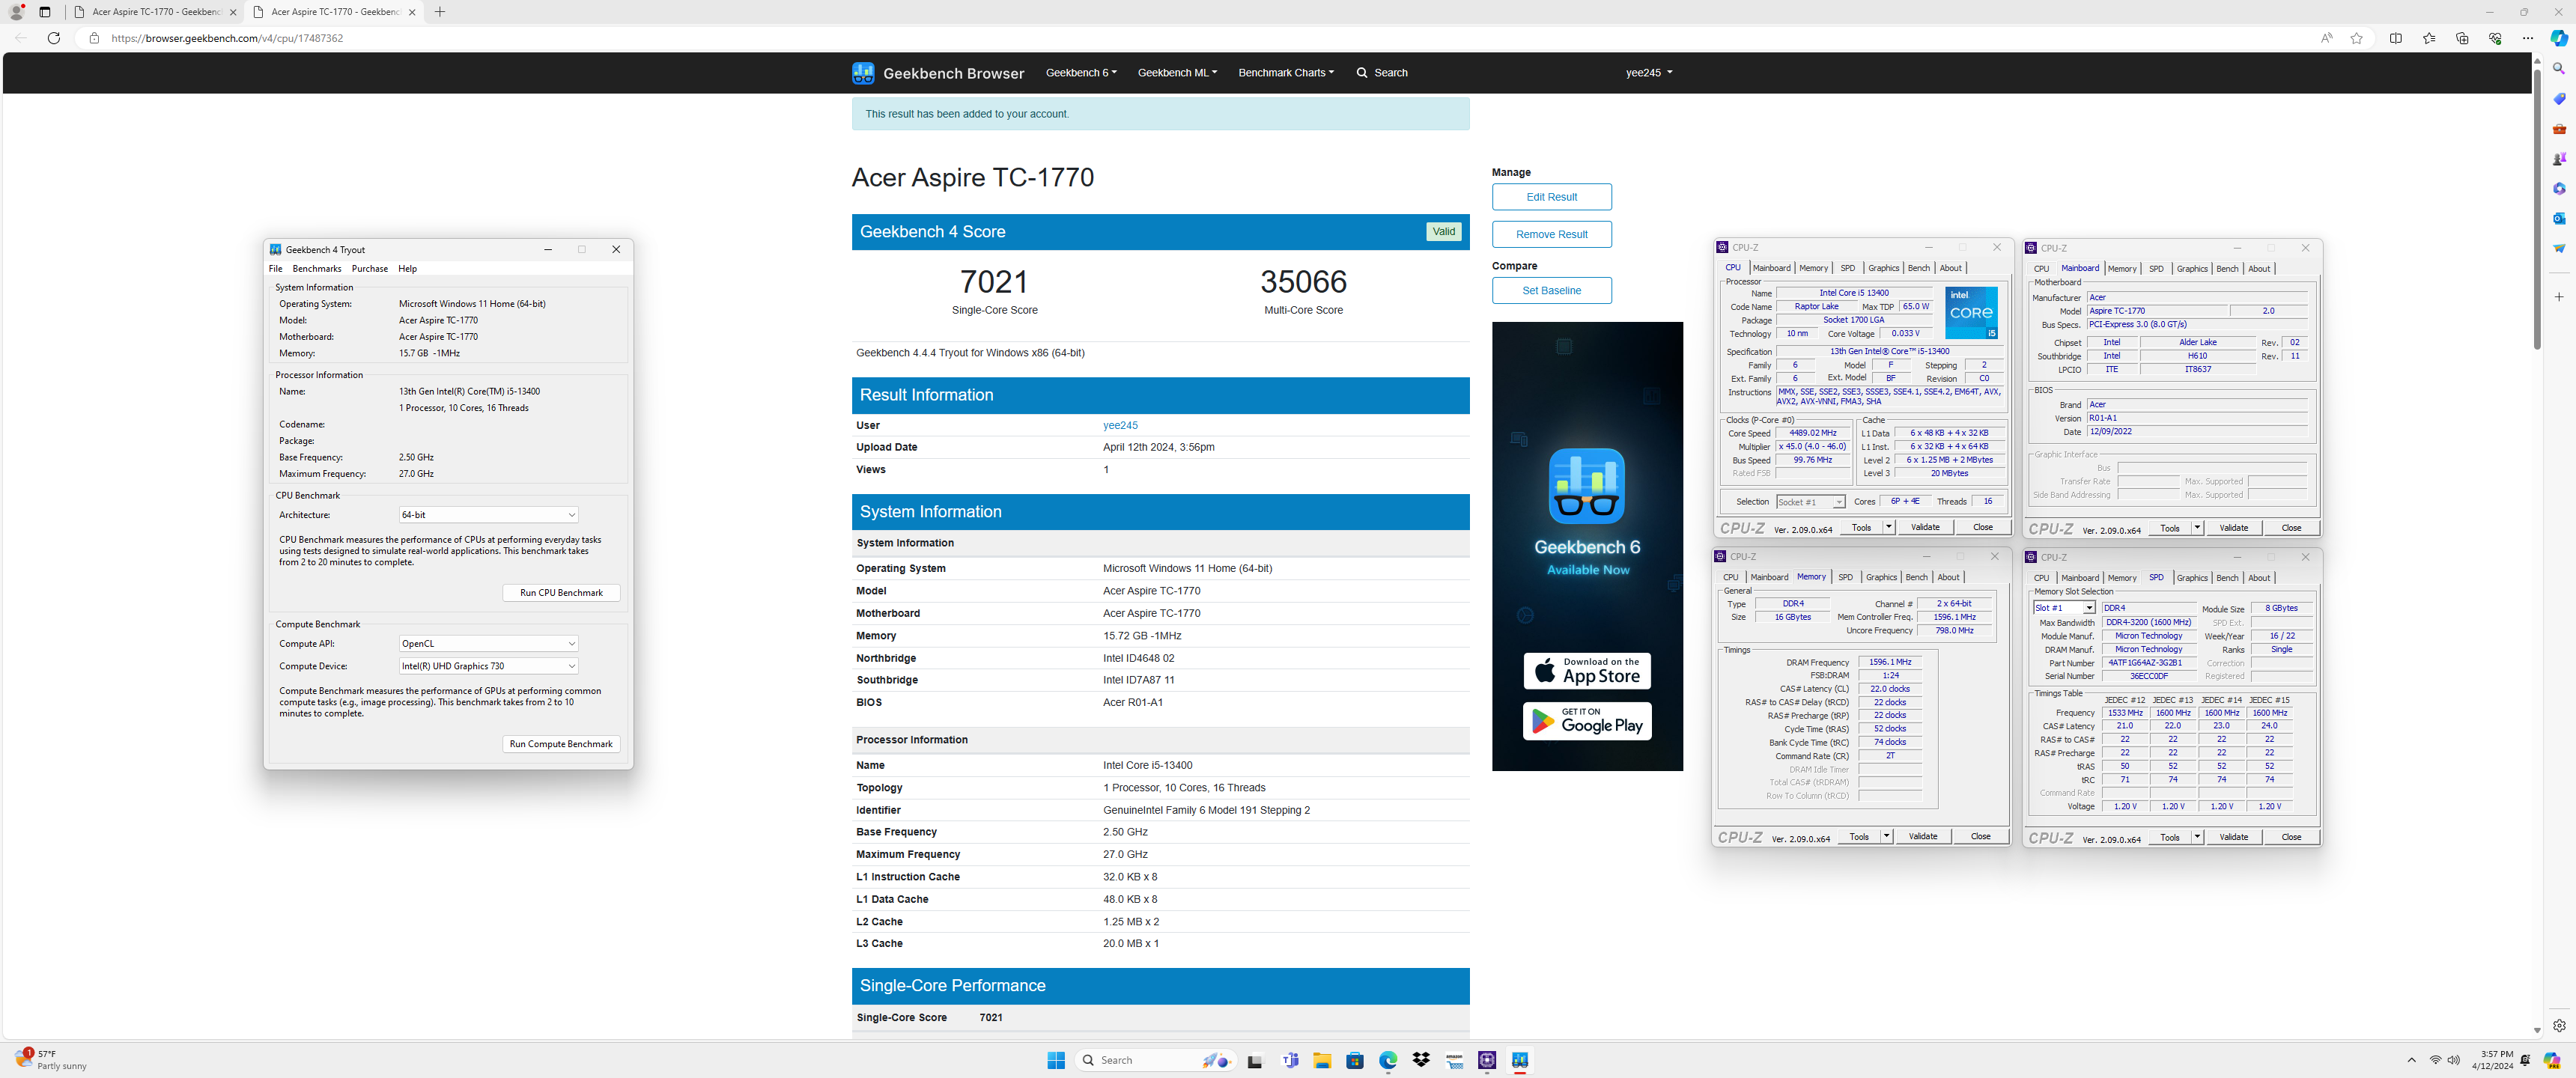
Task: Refresh the browser page
Action: [x=54, y=38]
